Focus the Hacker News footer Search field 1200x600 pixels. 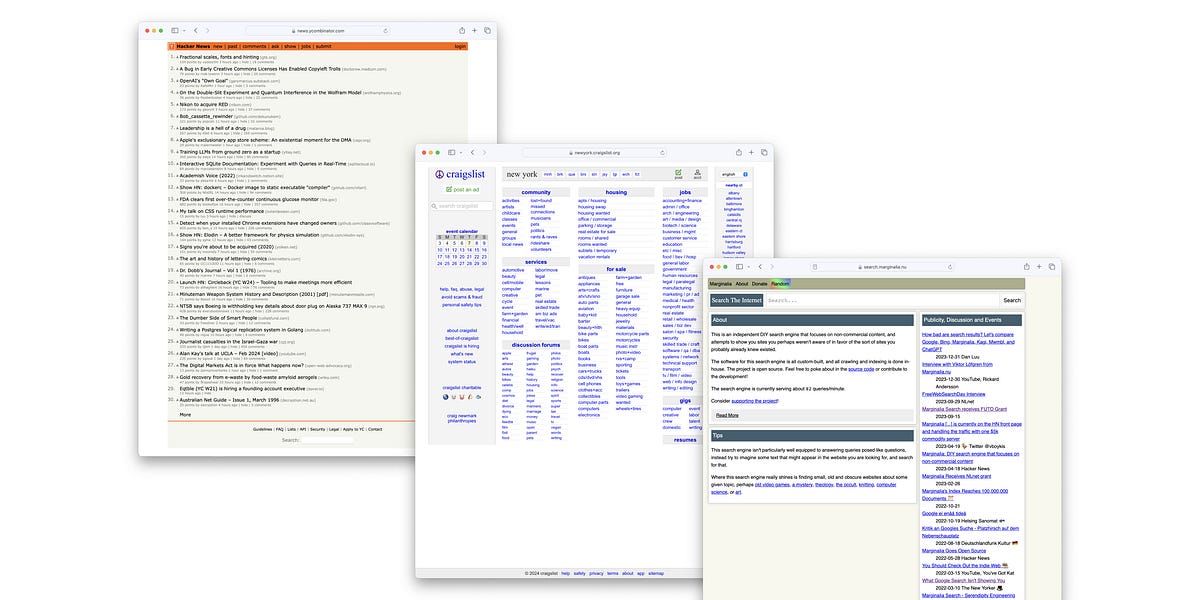tap(325, 439)
